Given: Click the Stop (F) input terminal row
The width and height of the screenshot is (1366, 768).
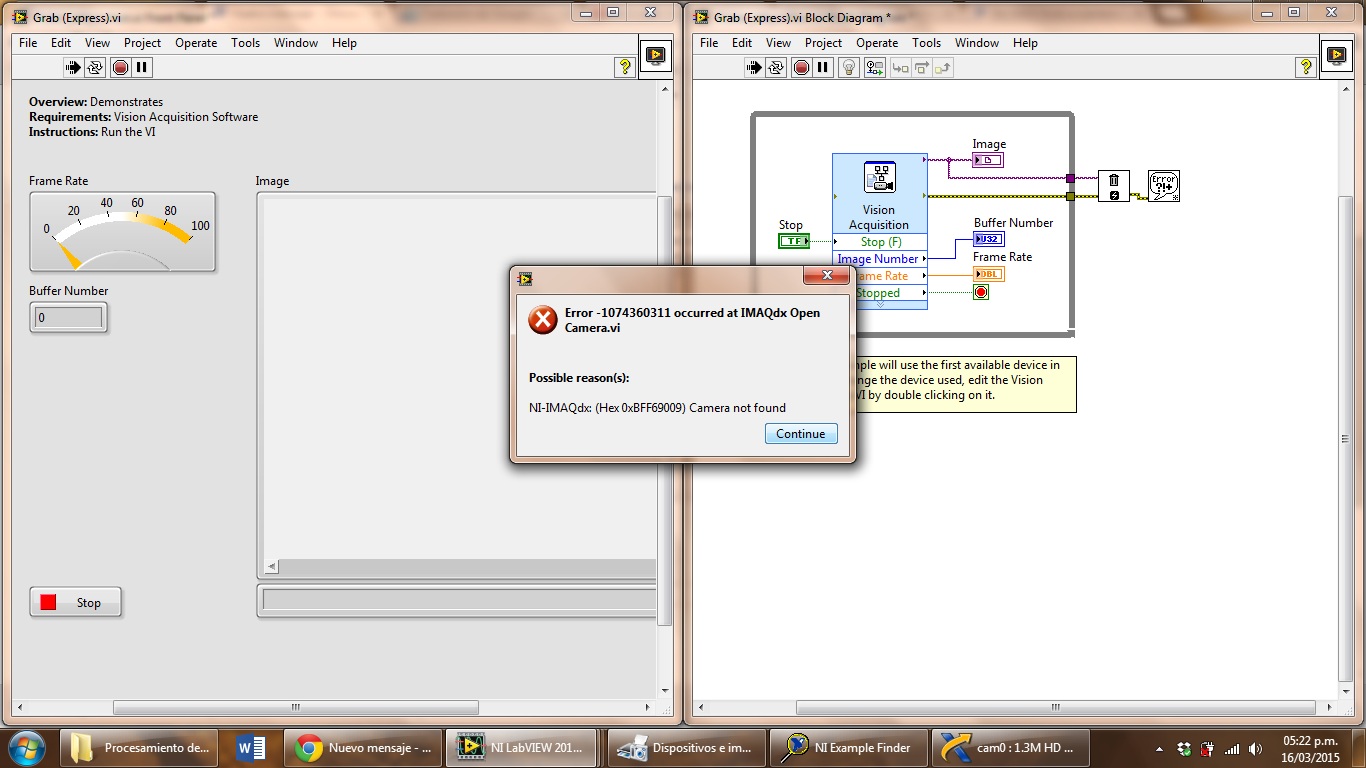Looking at the screenshot, I should [880, 242].
